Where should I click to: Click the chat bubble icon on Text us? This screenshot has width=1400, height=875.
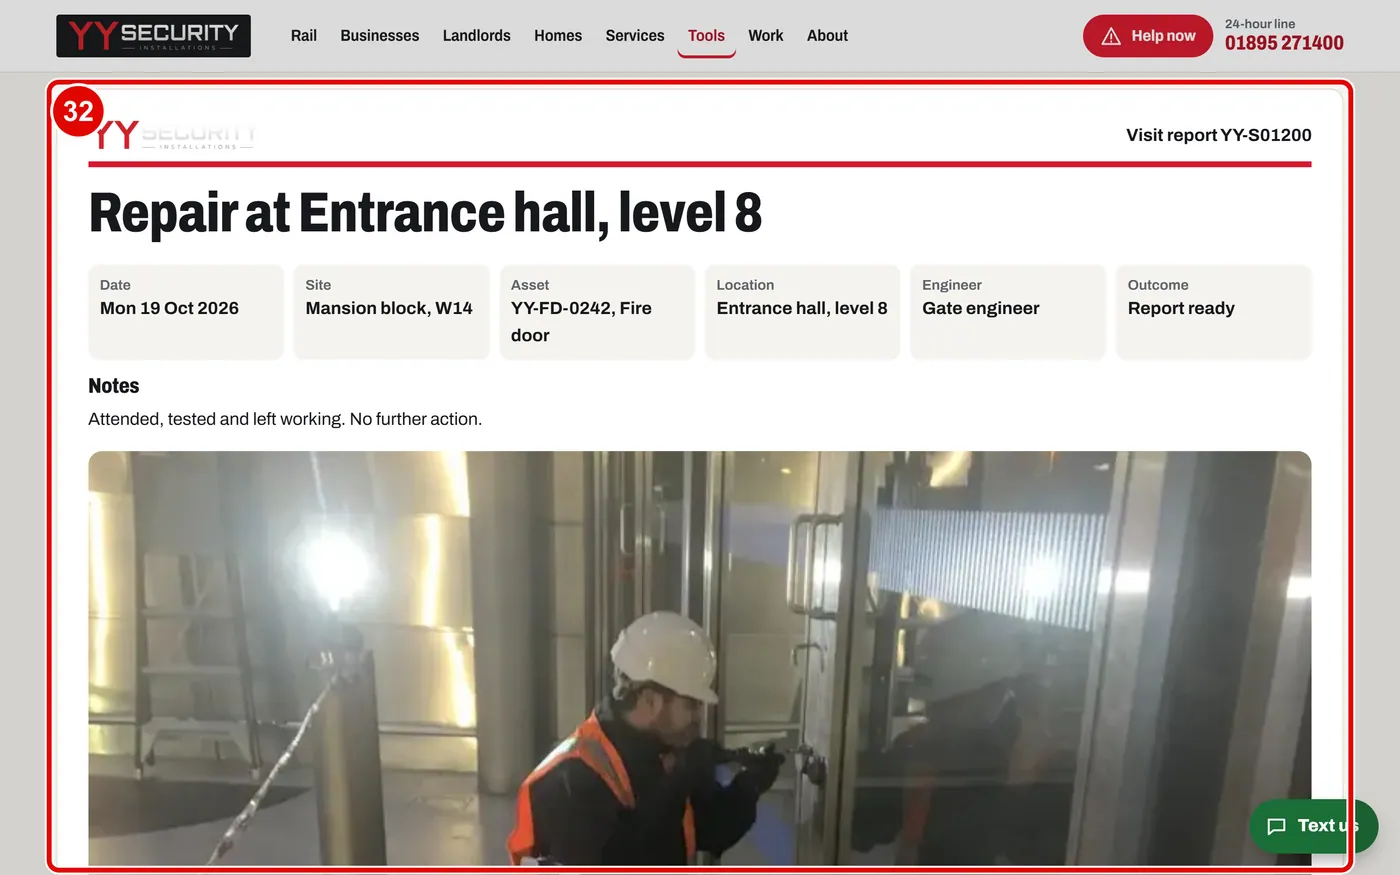tap(1276, 826)
